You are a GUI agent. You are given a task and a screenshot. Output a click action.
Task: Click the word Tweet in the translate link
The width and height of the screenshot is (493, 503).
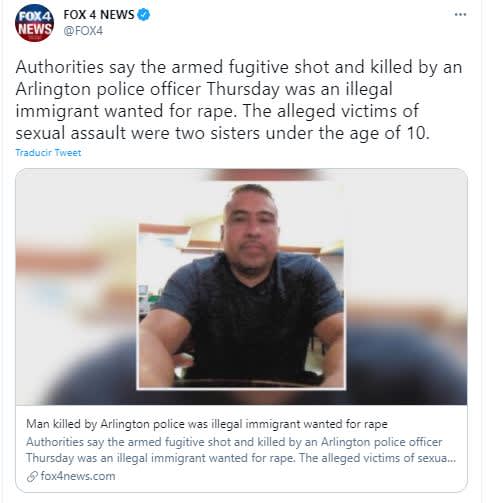68,153
